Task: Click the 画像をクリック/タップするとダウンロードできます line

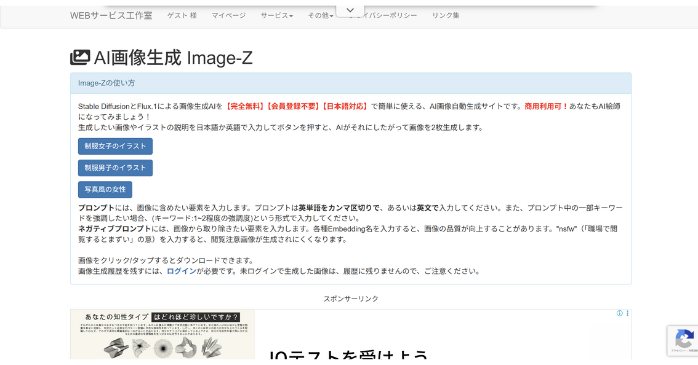Action: tap(166, 260)
